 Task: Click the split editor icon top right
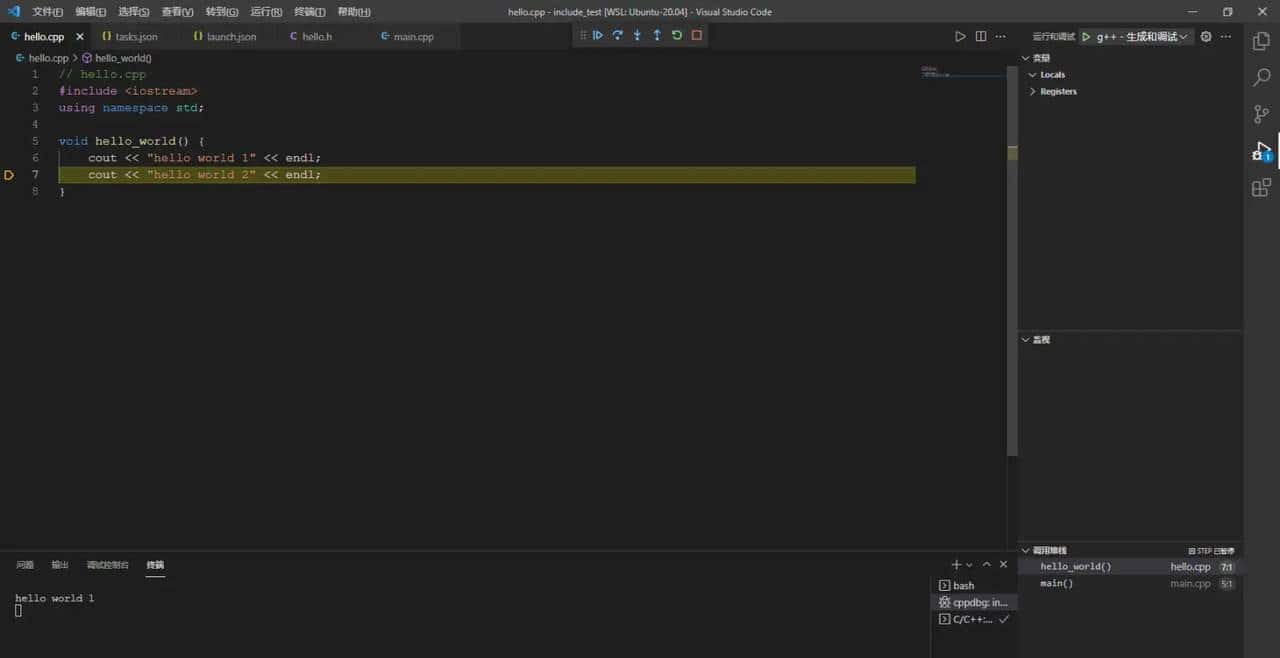click(981, 36)
